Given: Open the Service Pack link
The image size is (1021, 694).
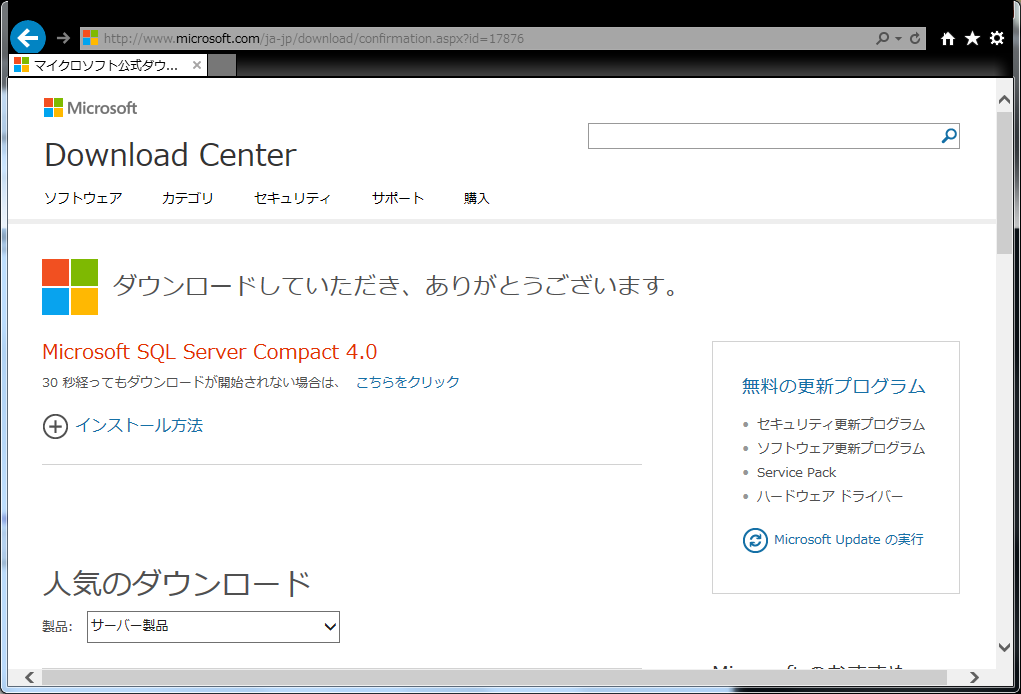Looking at the screenshot, I should 796,472.
